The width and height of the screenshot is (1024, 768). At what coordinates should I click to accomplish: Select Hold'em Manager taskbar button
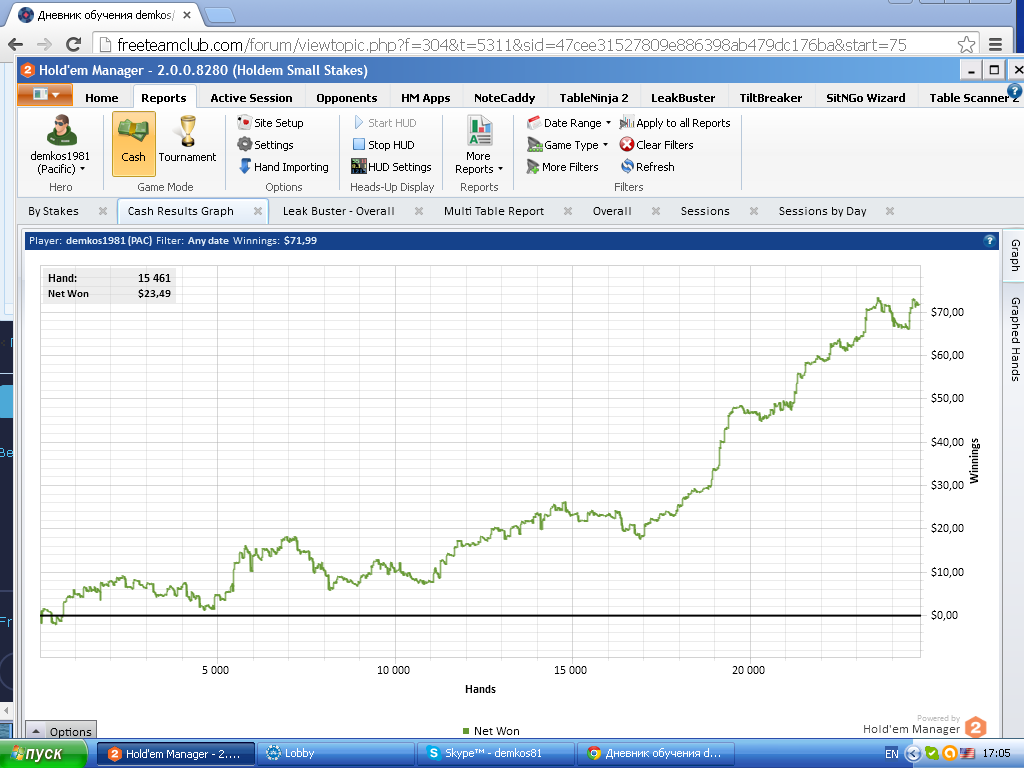coord(176,754)
